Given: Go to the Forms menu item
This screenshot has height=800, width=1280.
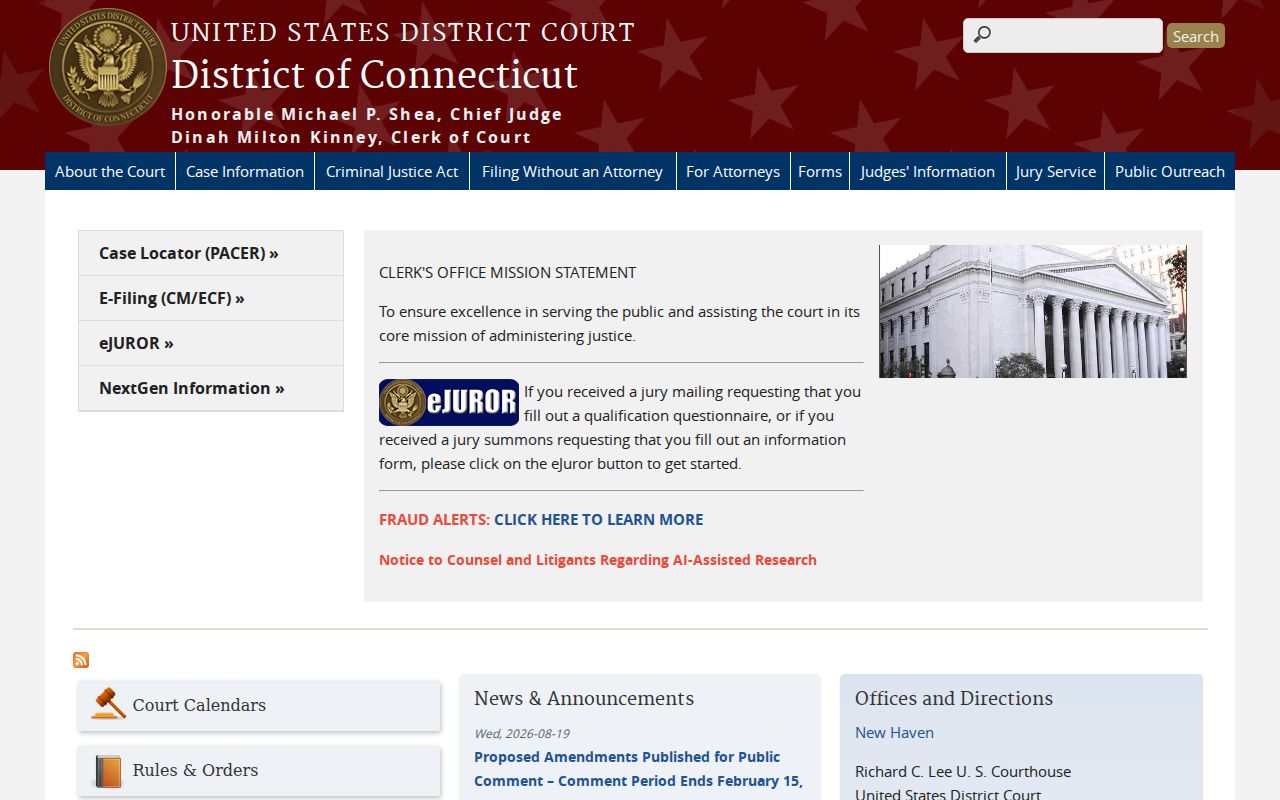Looking at the screenshot, I should [820, 171].
